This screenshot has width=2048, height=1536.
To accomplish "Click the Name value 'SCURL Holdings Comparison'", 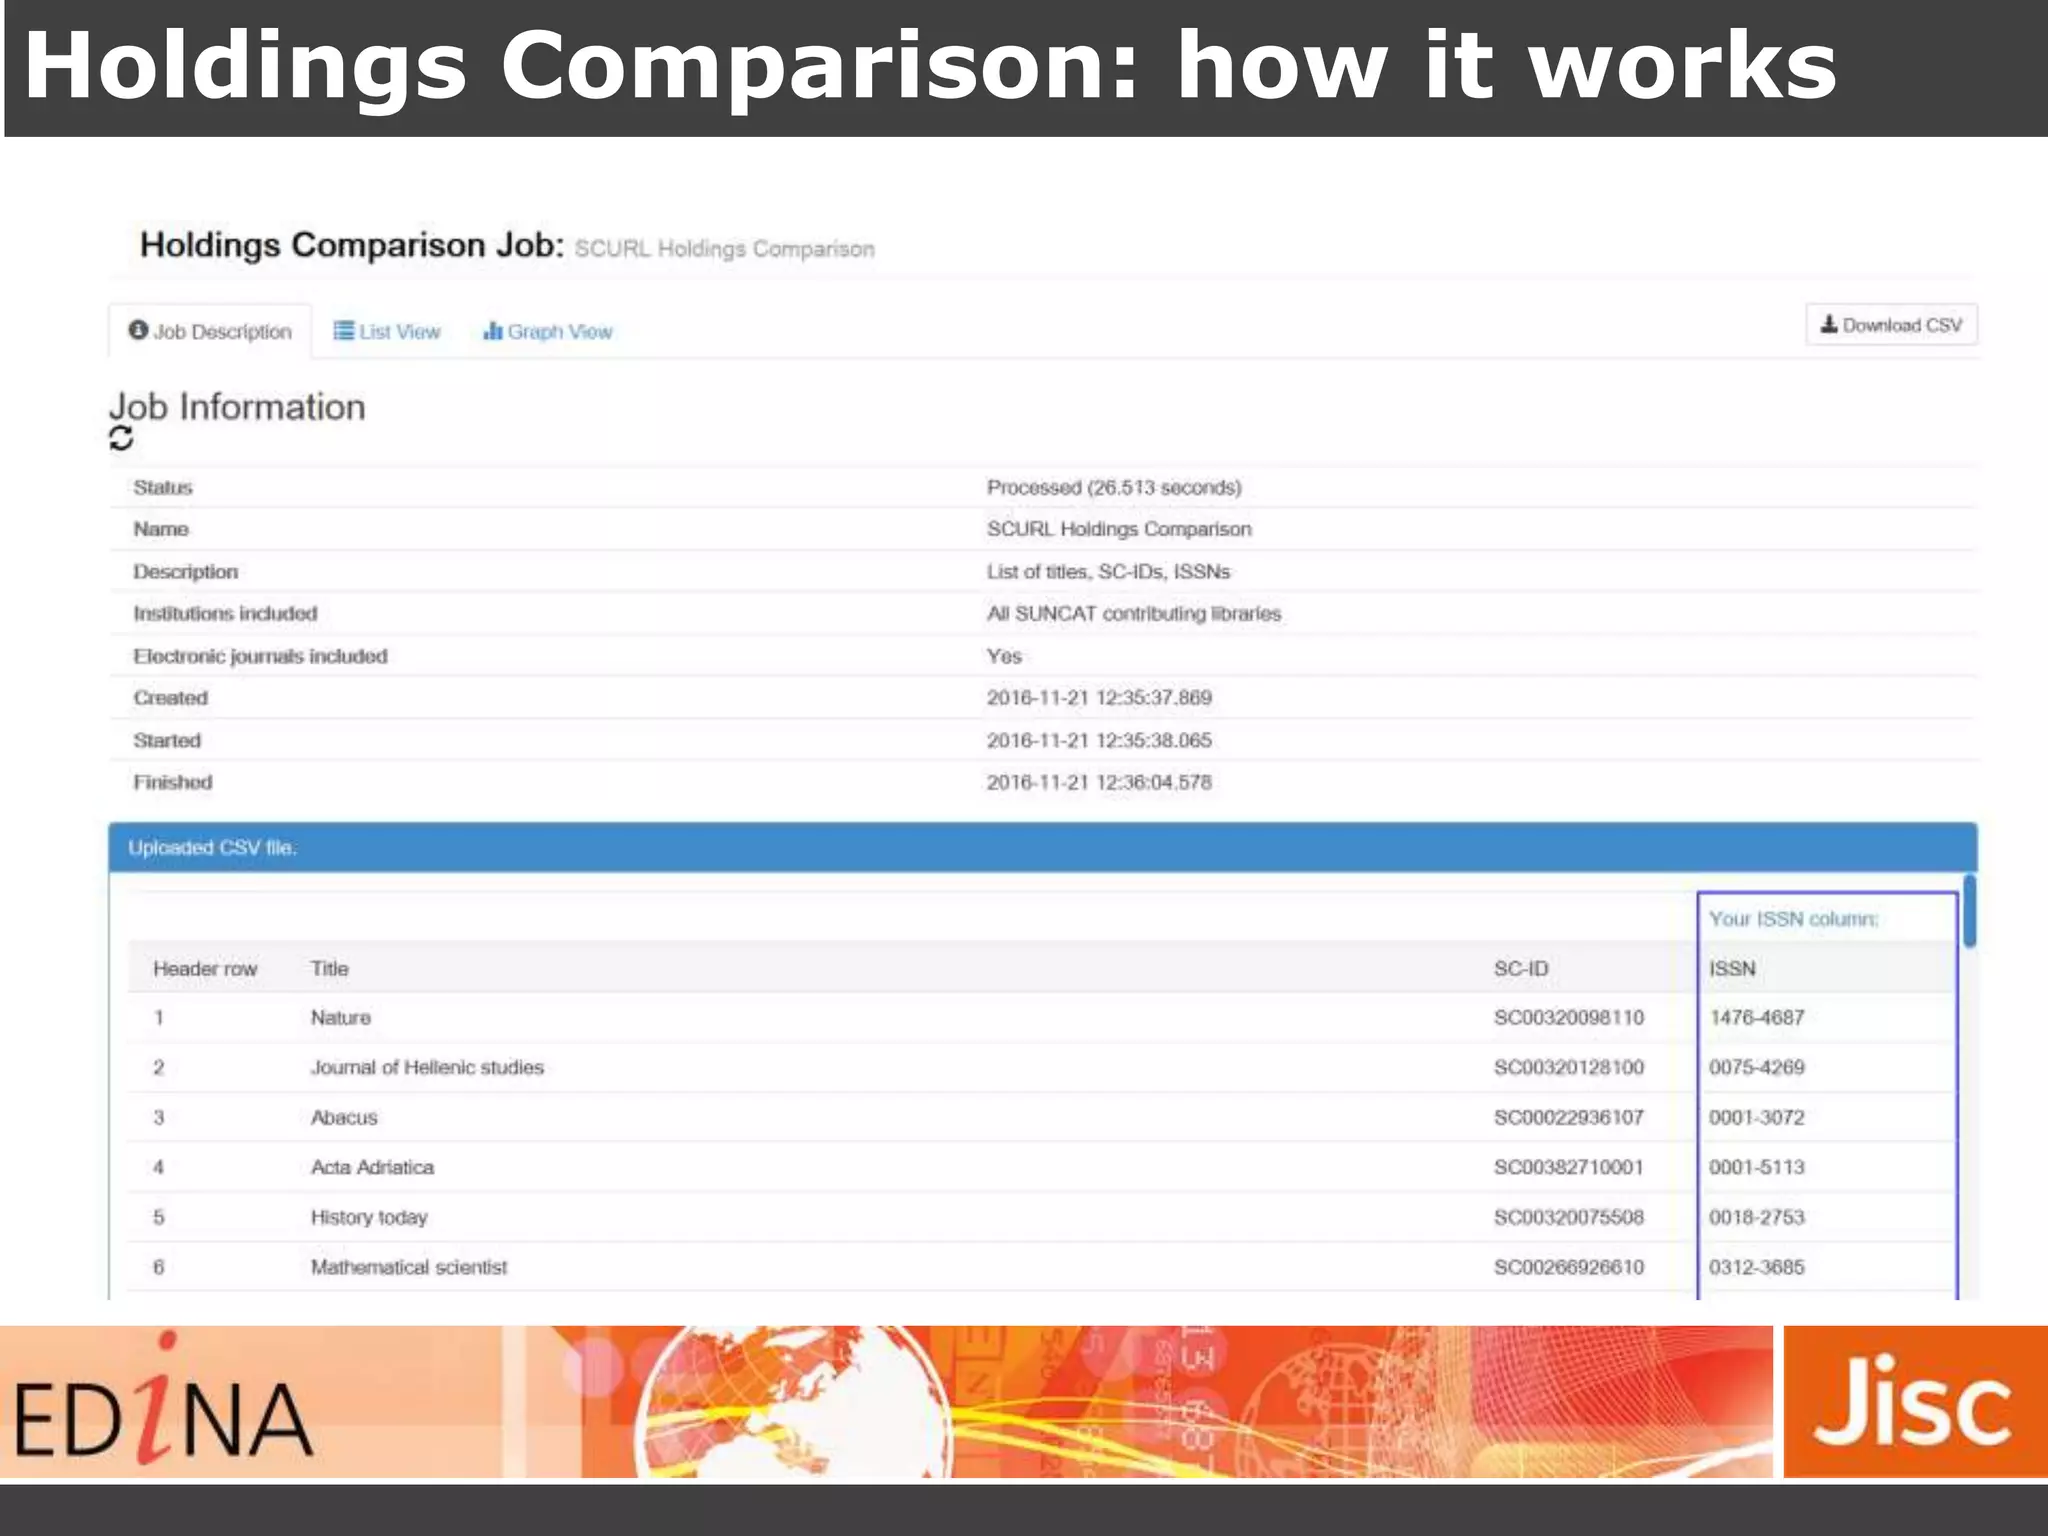I will pos(1119,529).
